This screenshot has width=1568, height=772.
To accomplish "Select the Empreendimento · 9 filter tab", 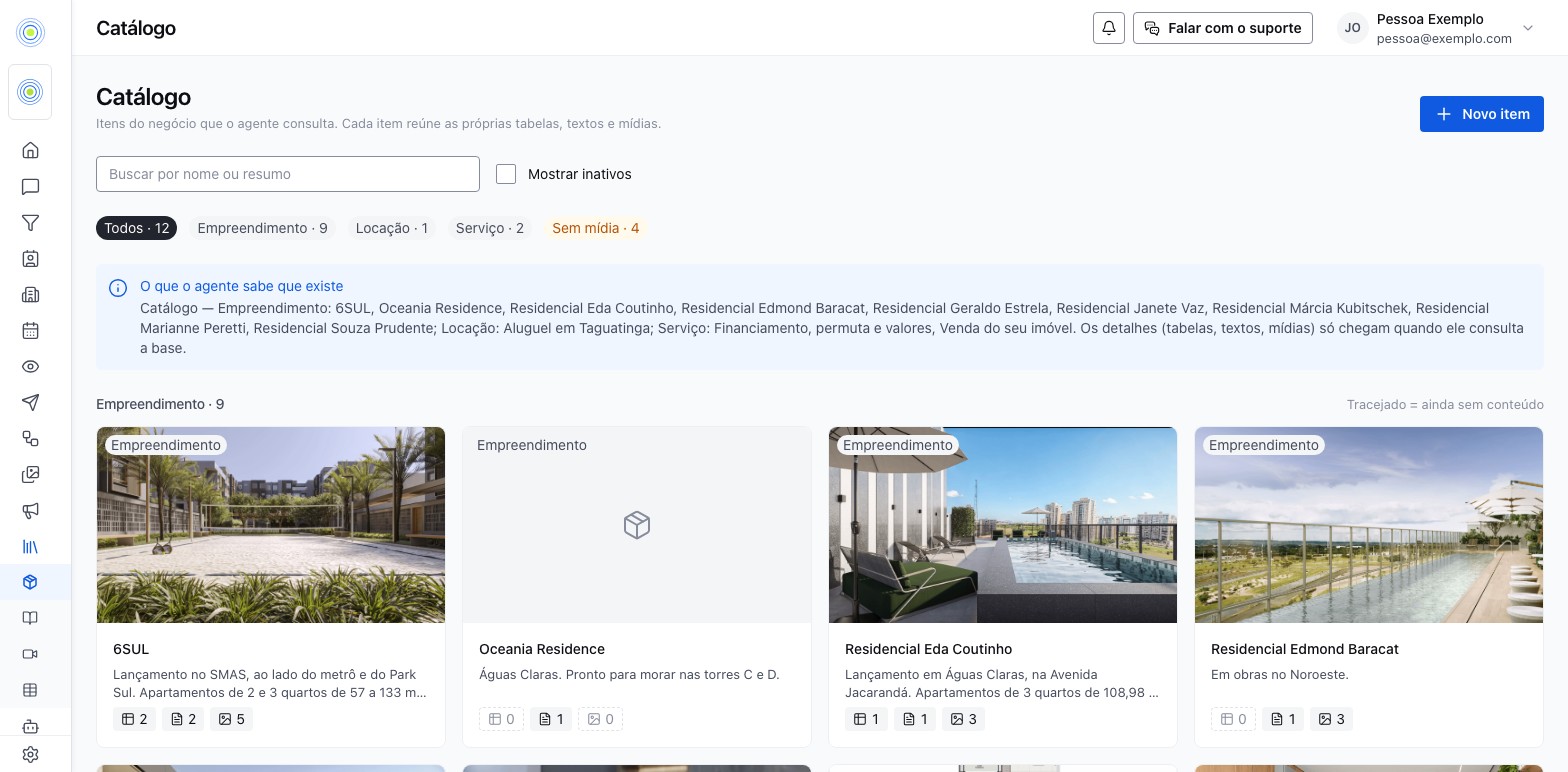I will (x=262, y=228).
